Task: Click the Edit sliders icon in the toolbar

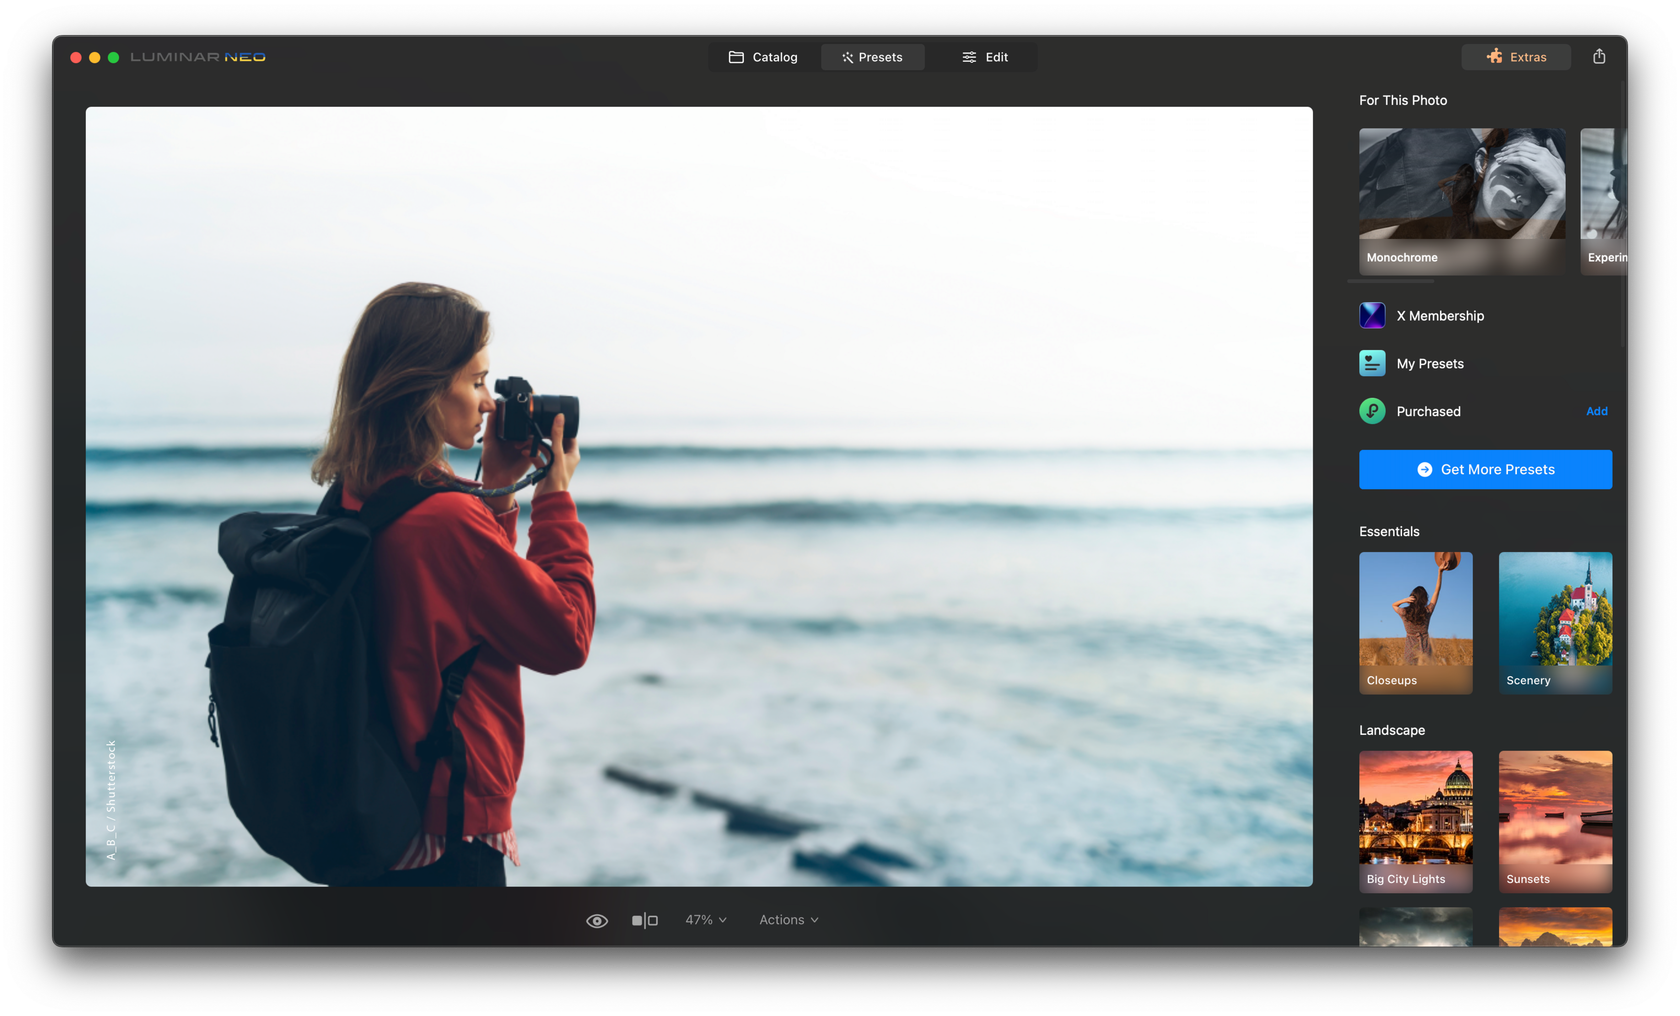Action: [x=966, y=57]
